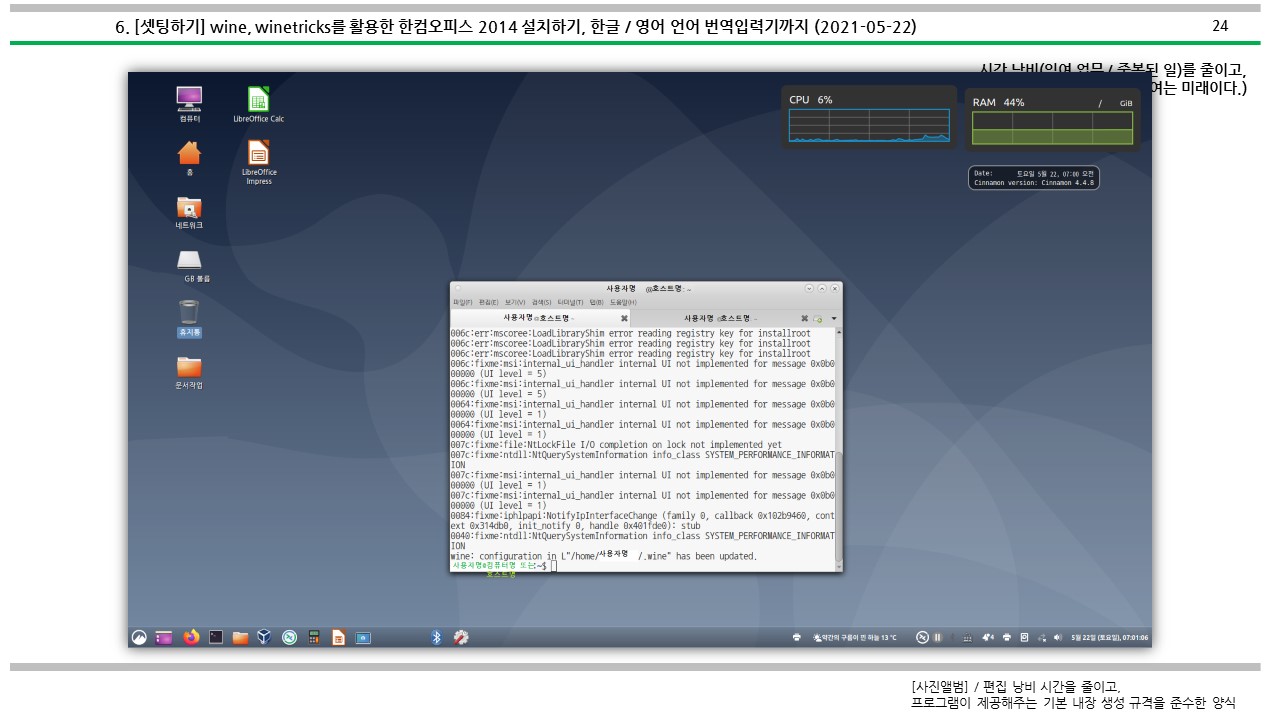Launch LibreOffice Impress desktop shortcut
Screen dimensions: 1280x720
259,161
